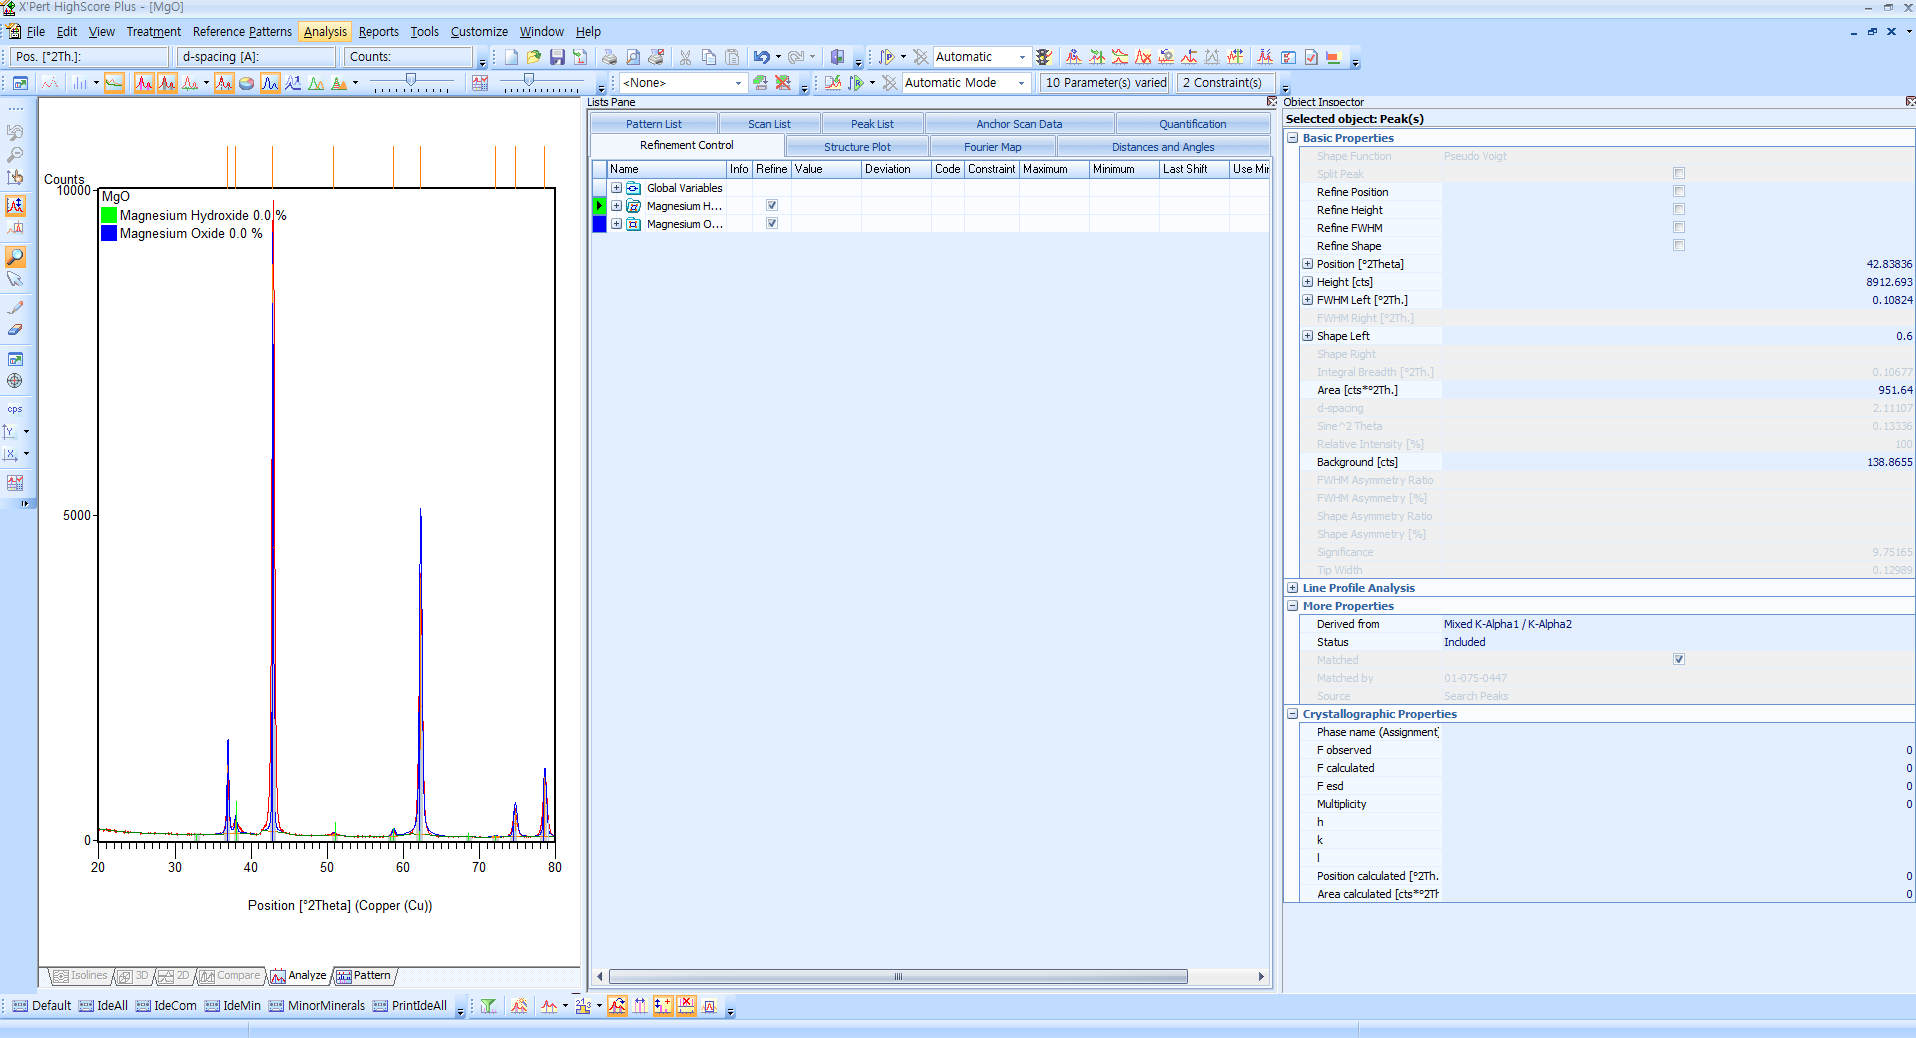This screenshot has width=1916, height=1038.
Task: Toggle the Refine Height checkbox
Action: point(1679,210)
